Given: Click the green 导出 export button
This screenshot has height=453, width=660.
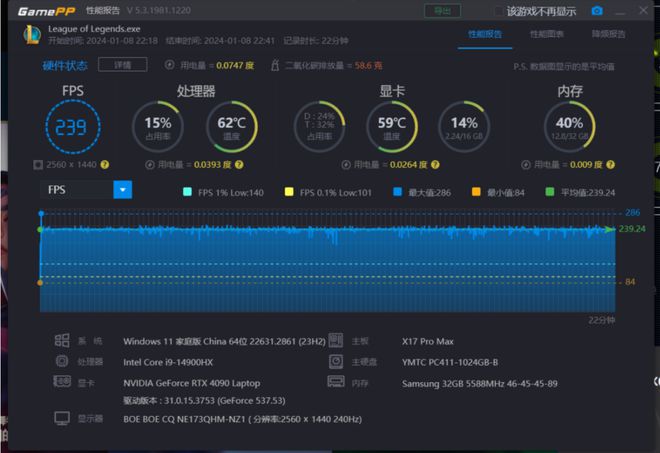Looking at the screenshot, I should [442, 11].
